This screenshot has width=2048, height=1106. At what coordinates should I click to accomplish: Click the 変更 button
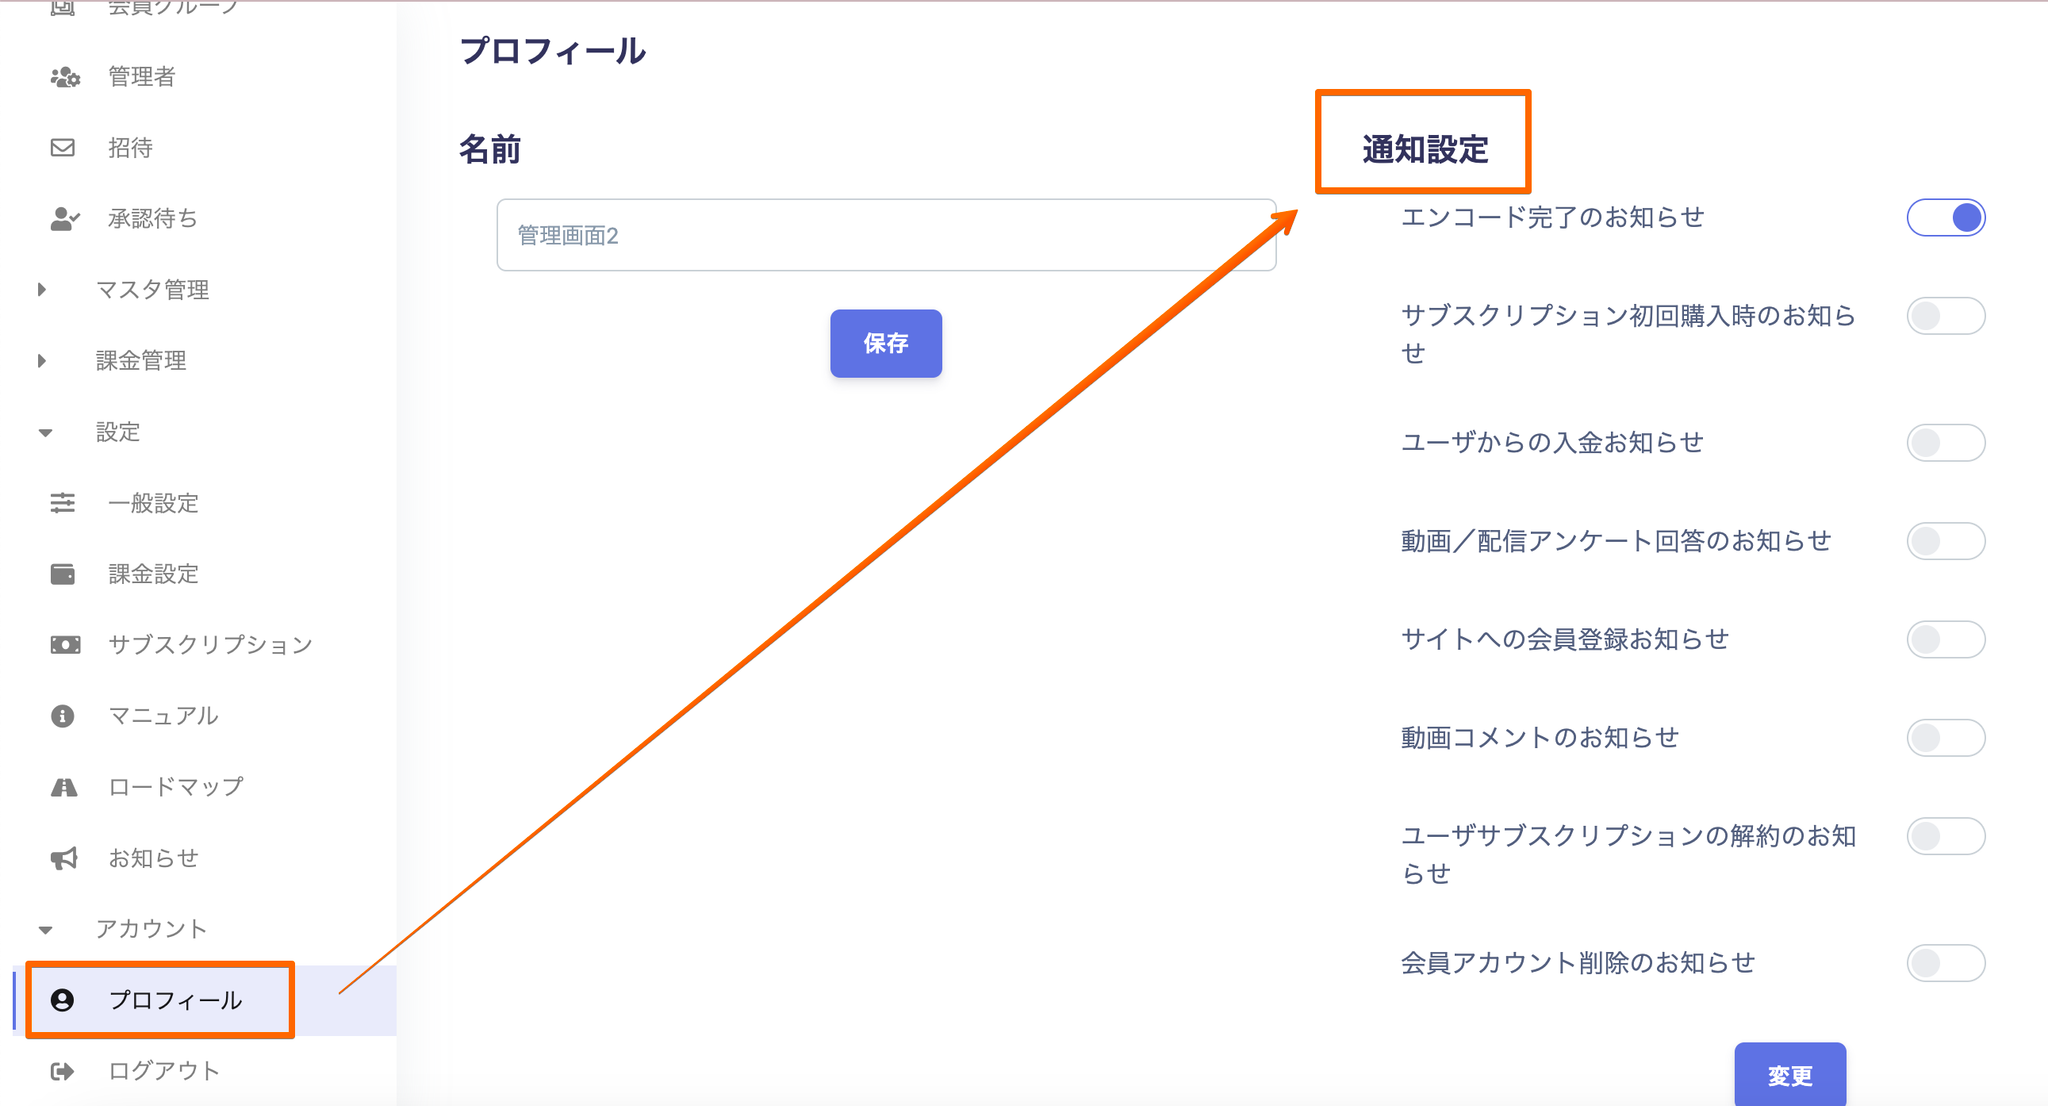(1790, 1075)
